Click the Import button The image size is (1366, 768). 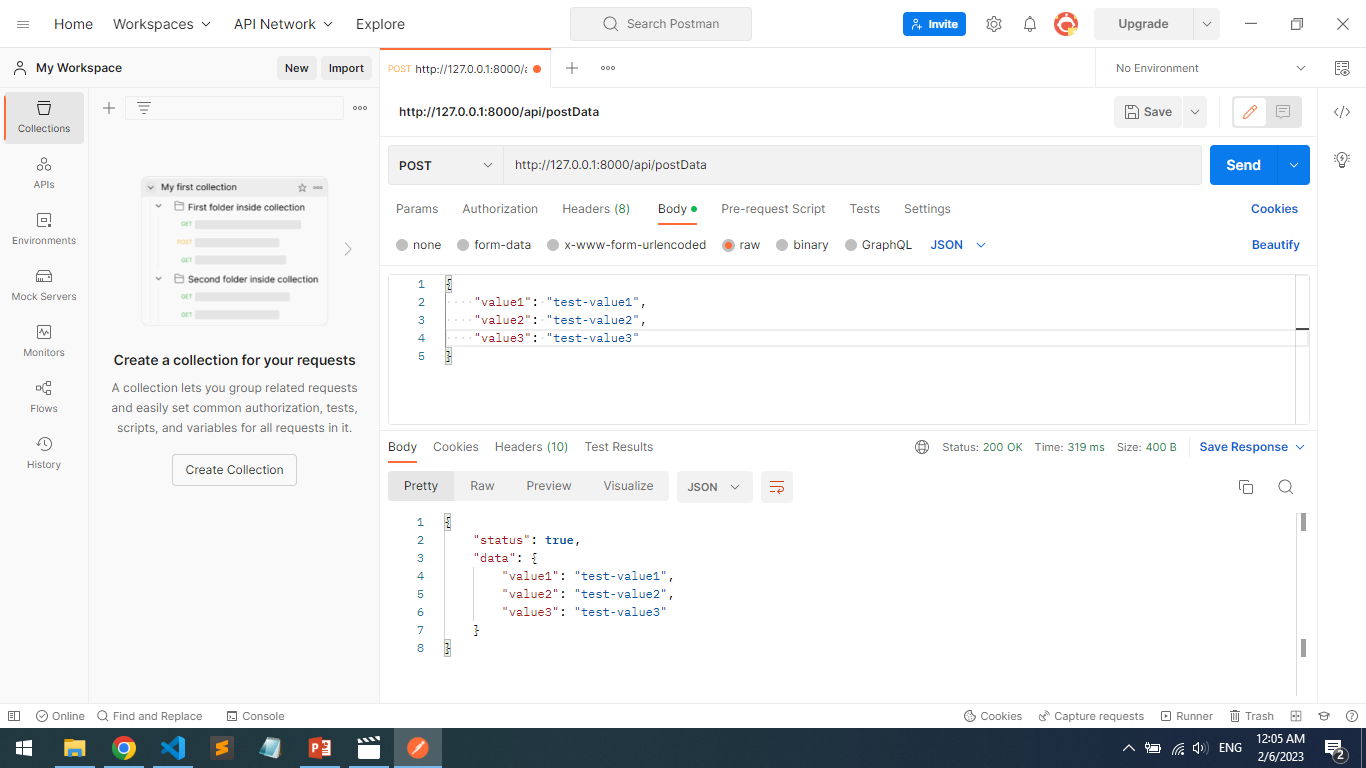346,68
